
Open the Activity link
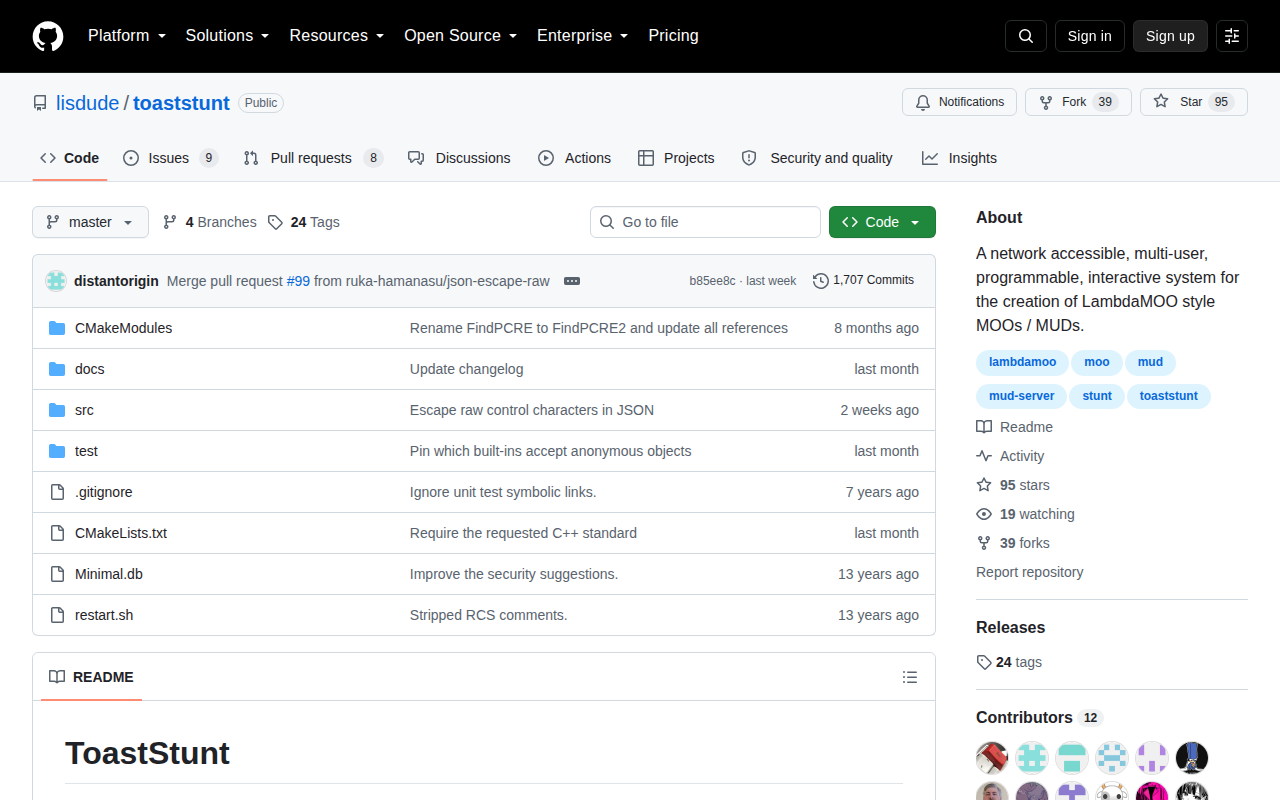(x=1011, y=456)
